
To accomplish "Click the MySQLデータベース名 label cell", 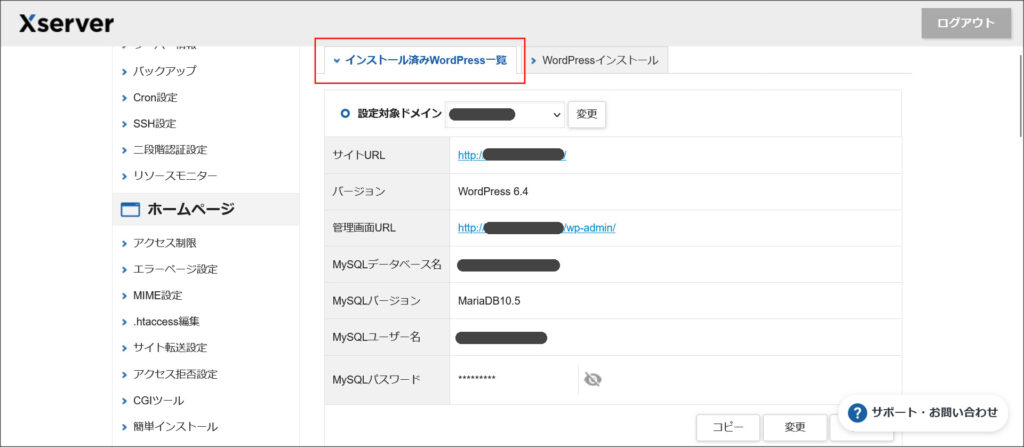I will pyautogui.click(x=387, y=265).
